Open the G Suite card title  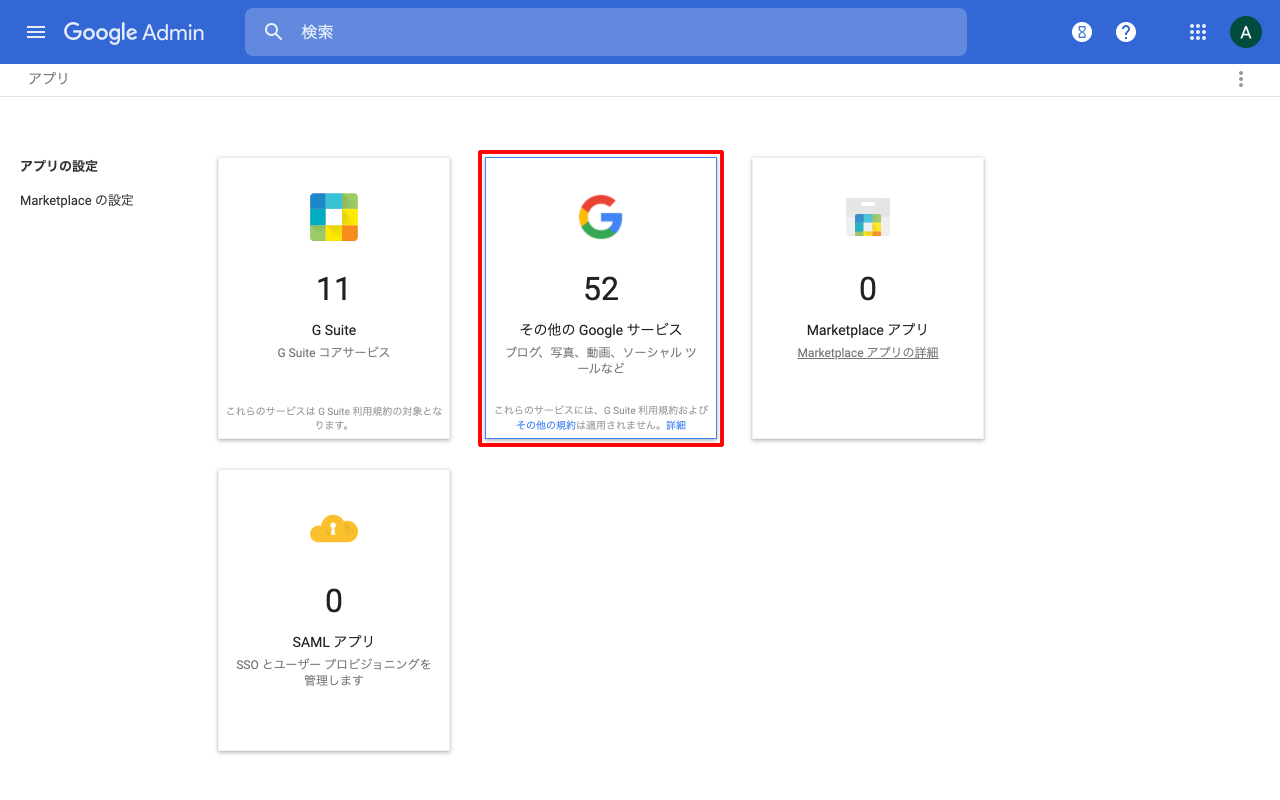click(334, 330)
